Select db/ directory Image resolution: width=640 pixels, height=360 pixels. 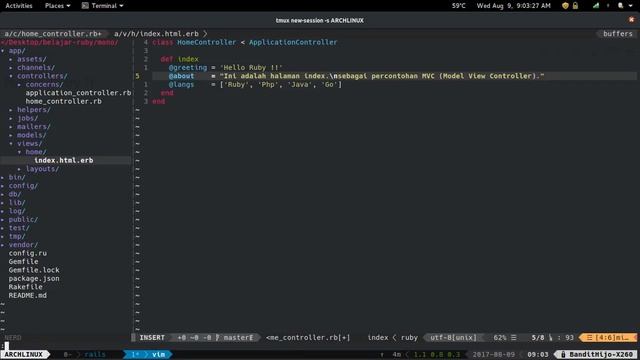(15, 194)
